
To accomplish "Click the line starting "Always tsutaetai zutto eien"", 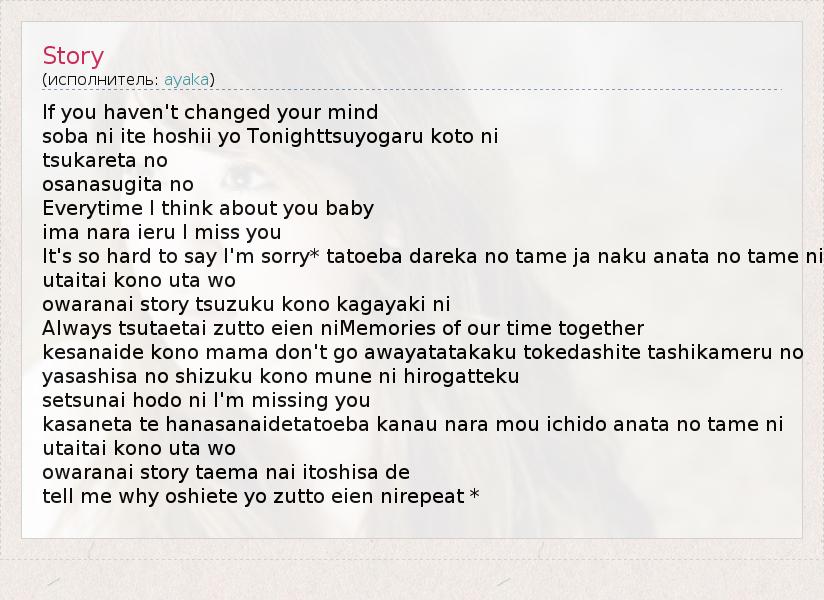I will pyautogui.click(x=343, y=328).
